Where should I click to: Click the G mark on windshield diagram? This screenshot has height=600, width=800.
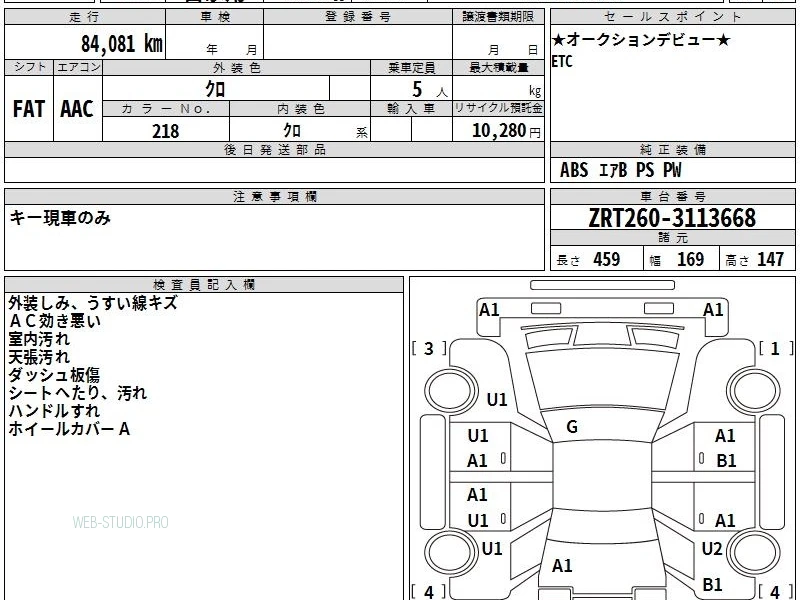tap(572, 426)
